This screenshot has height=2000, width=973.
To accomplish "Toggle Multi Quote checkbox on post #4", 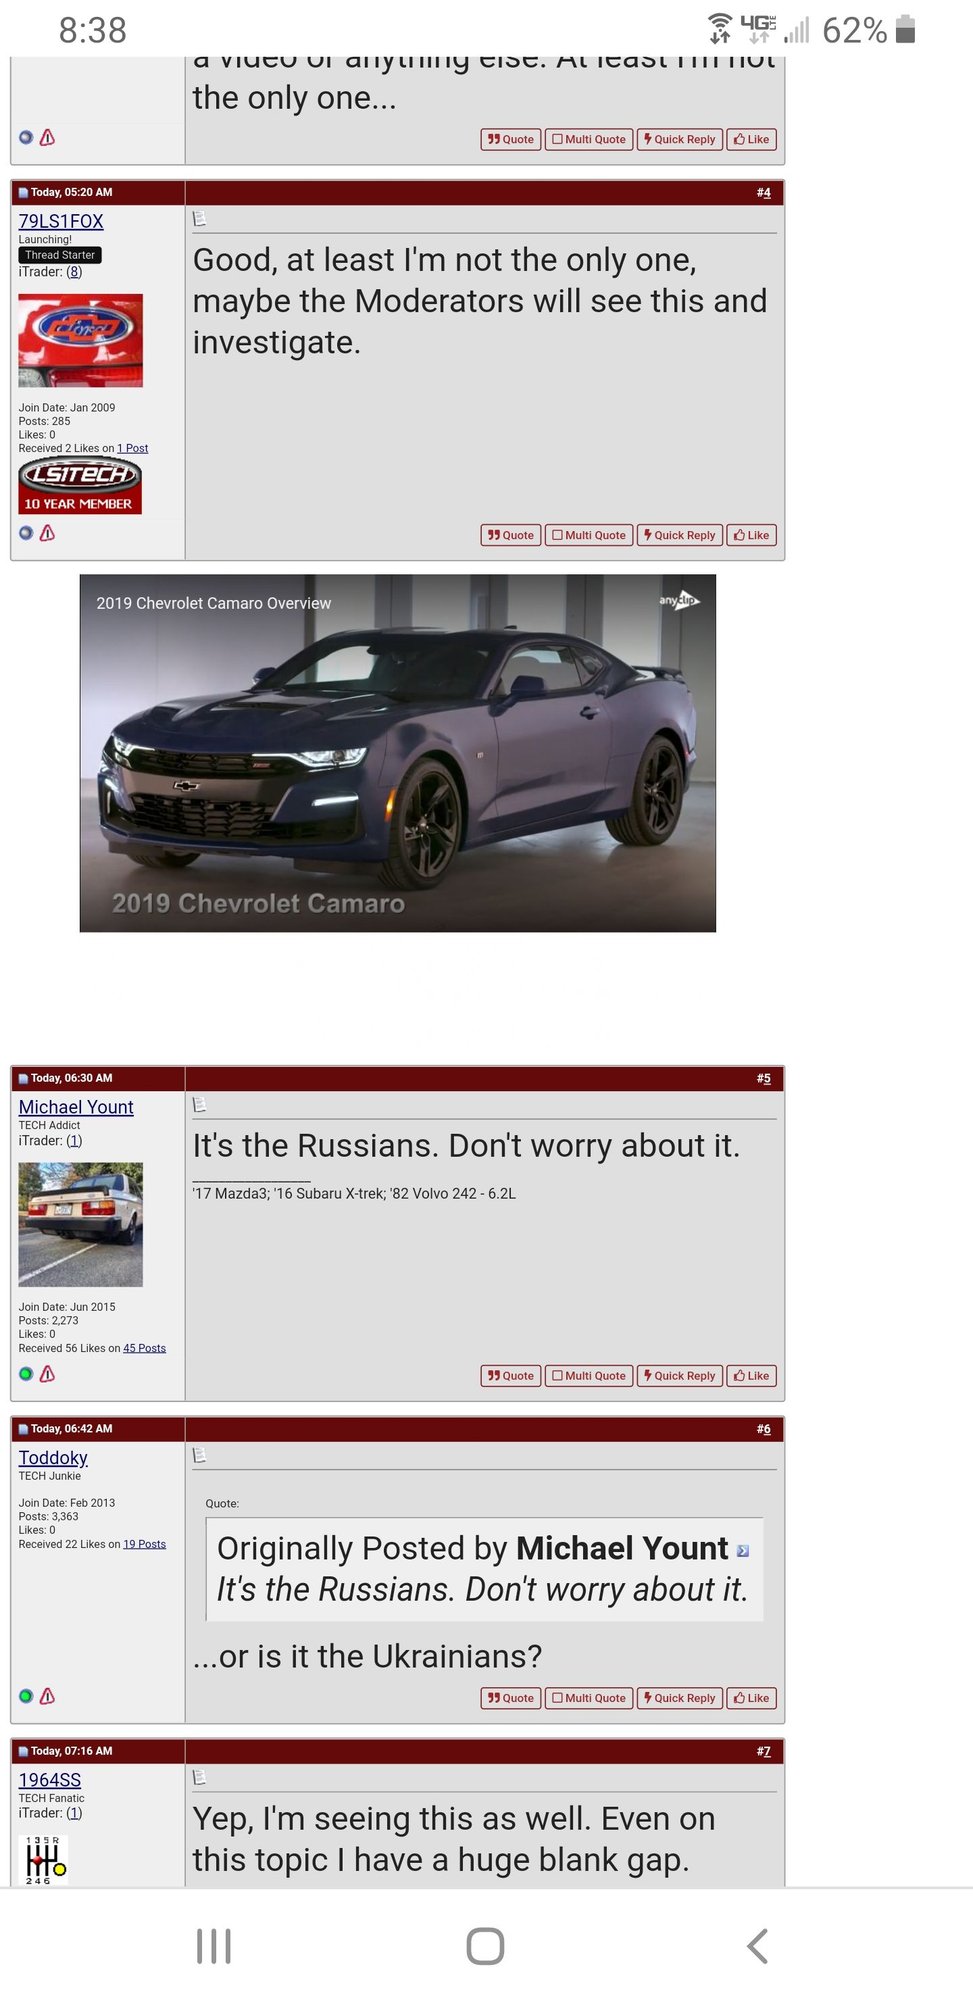I will (589, 535).
